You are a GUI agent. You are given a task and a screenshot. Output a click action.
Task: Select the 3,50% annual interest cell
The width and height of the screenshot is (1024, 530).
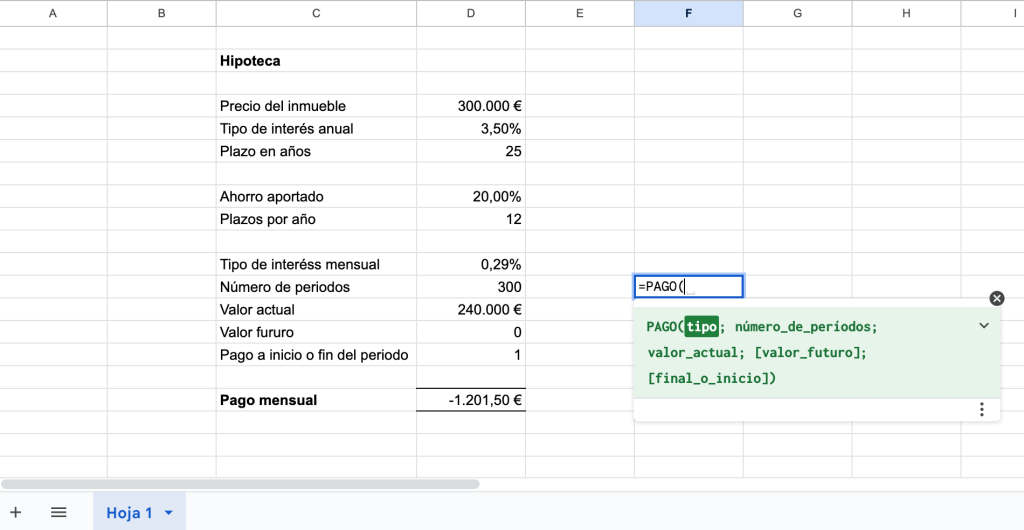click(471, 129)
